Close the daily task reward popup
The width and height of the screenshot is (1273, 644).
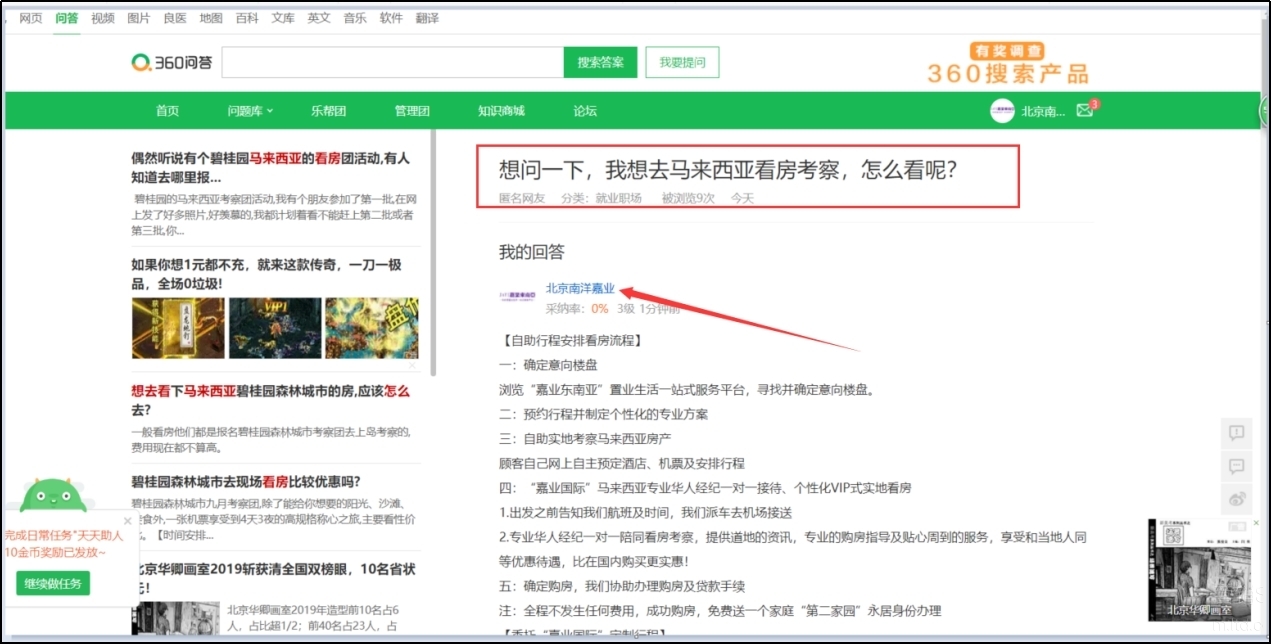[127, 521]
